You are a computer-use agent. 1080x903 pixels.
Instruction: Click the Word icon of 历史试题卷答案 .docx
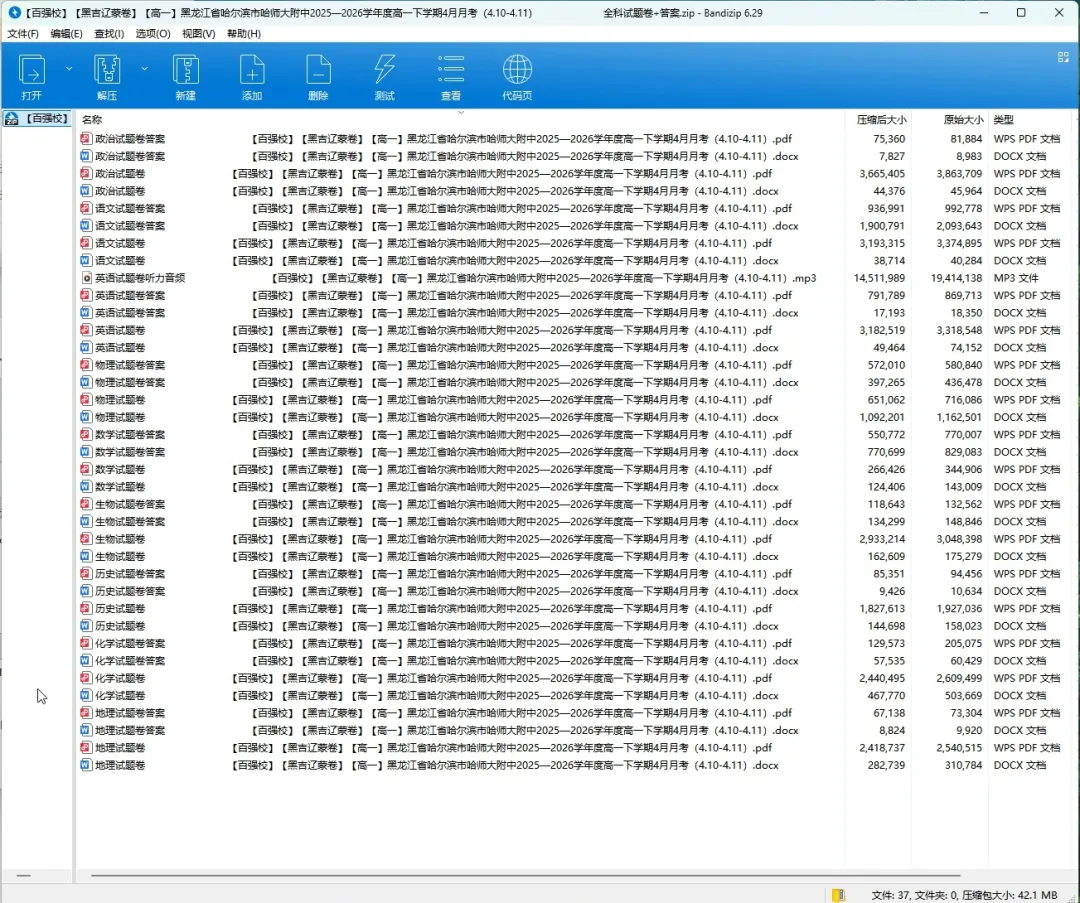[x=86, y=591]
